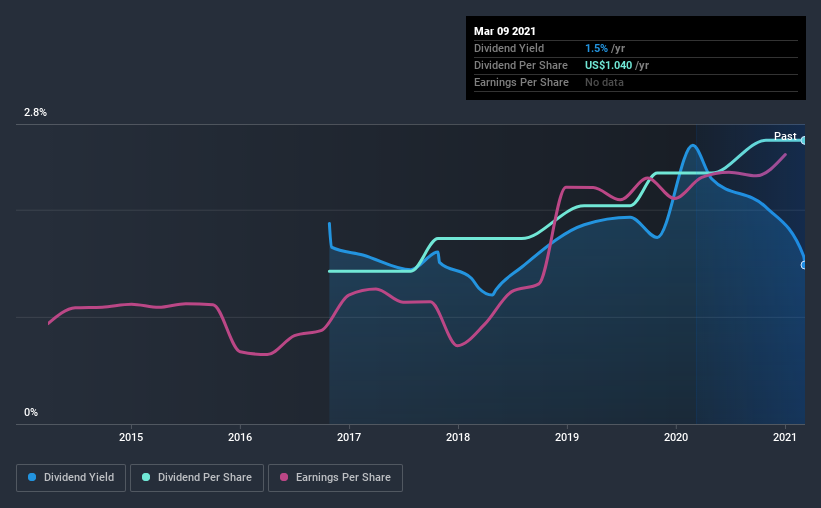Click the 2020 x-axis label
The height and width of the screenshot is (508, 821).
pos(676,437)
